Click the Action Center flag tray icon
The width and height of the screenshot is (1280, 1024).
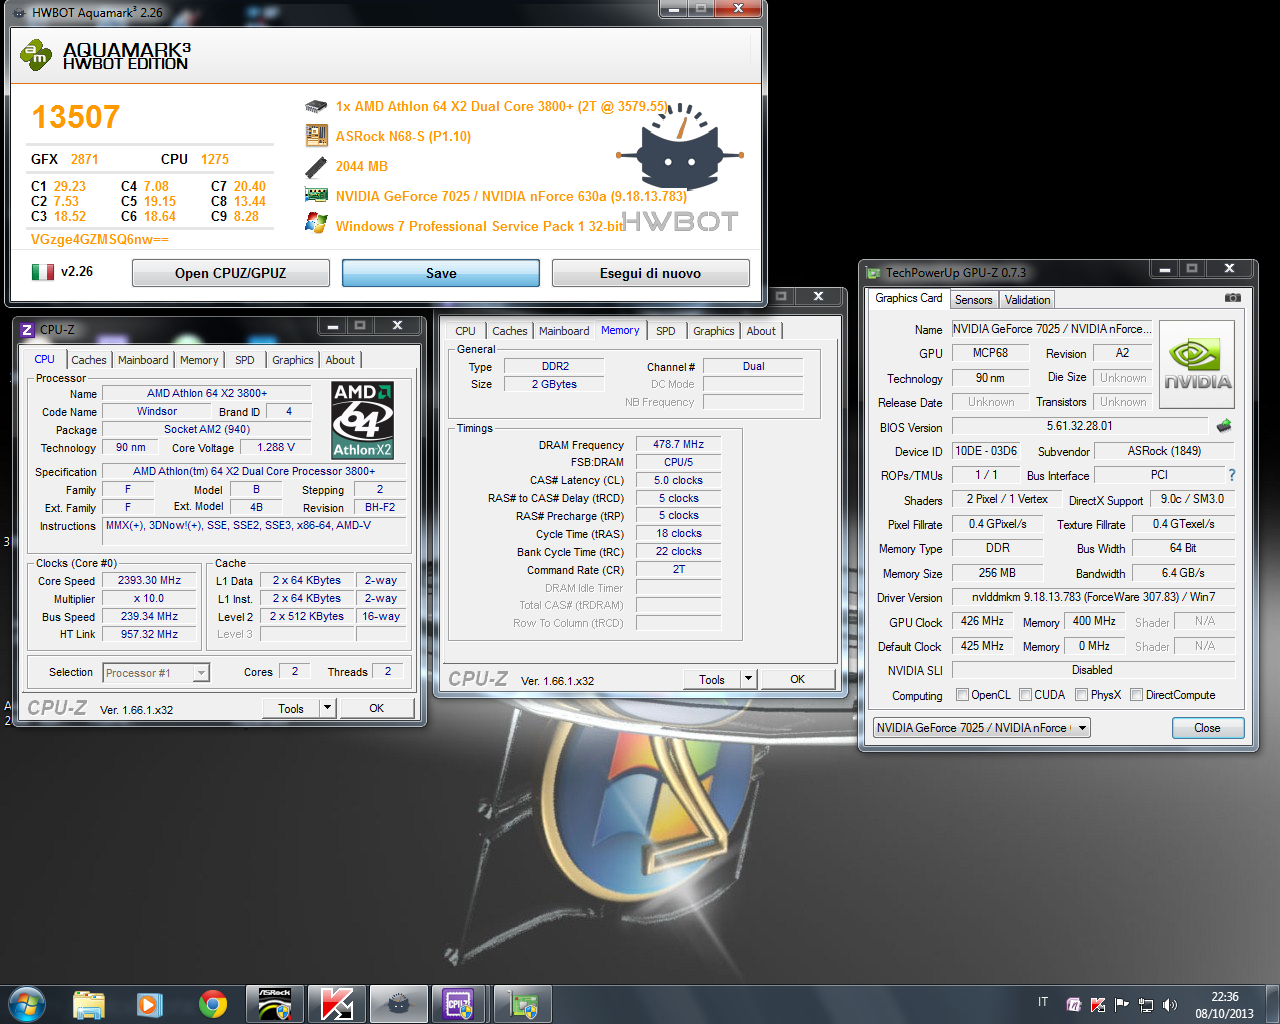[1122, 1005]
